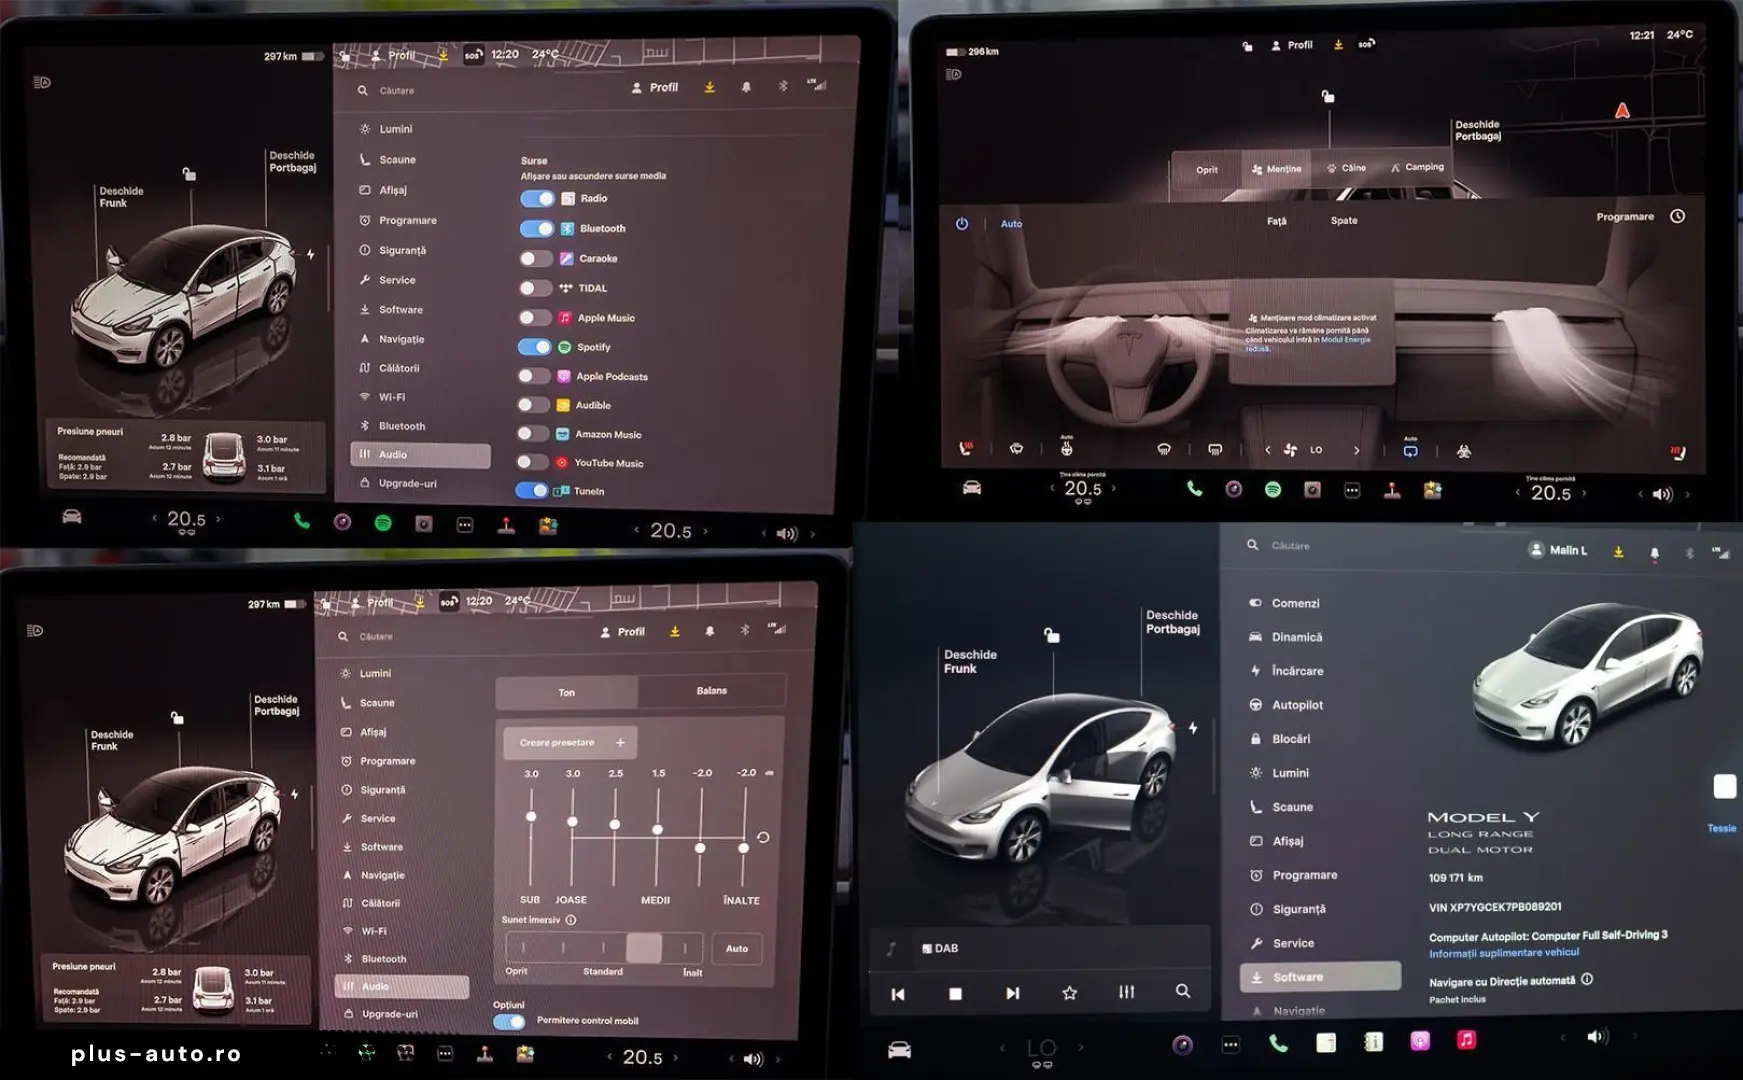The height and width of the screenshot is (1080, 1743).
Task: Toggle Permitere control mobil switch
Action: point(509,1021)
